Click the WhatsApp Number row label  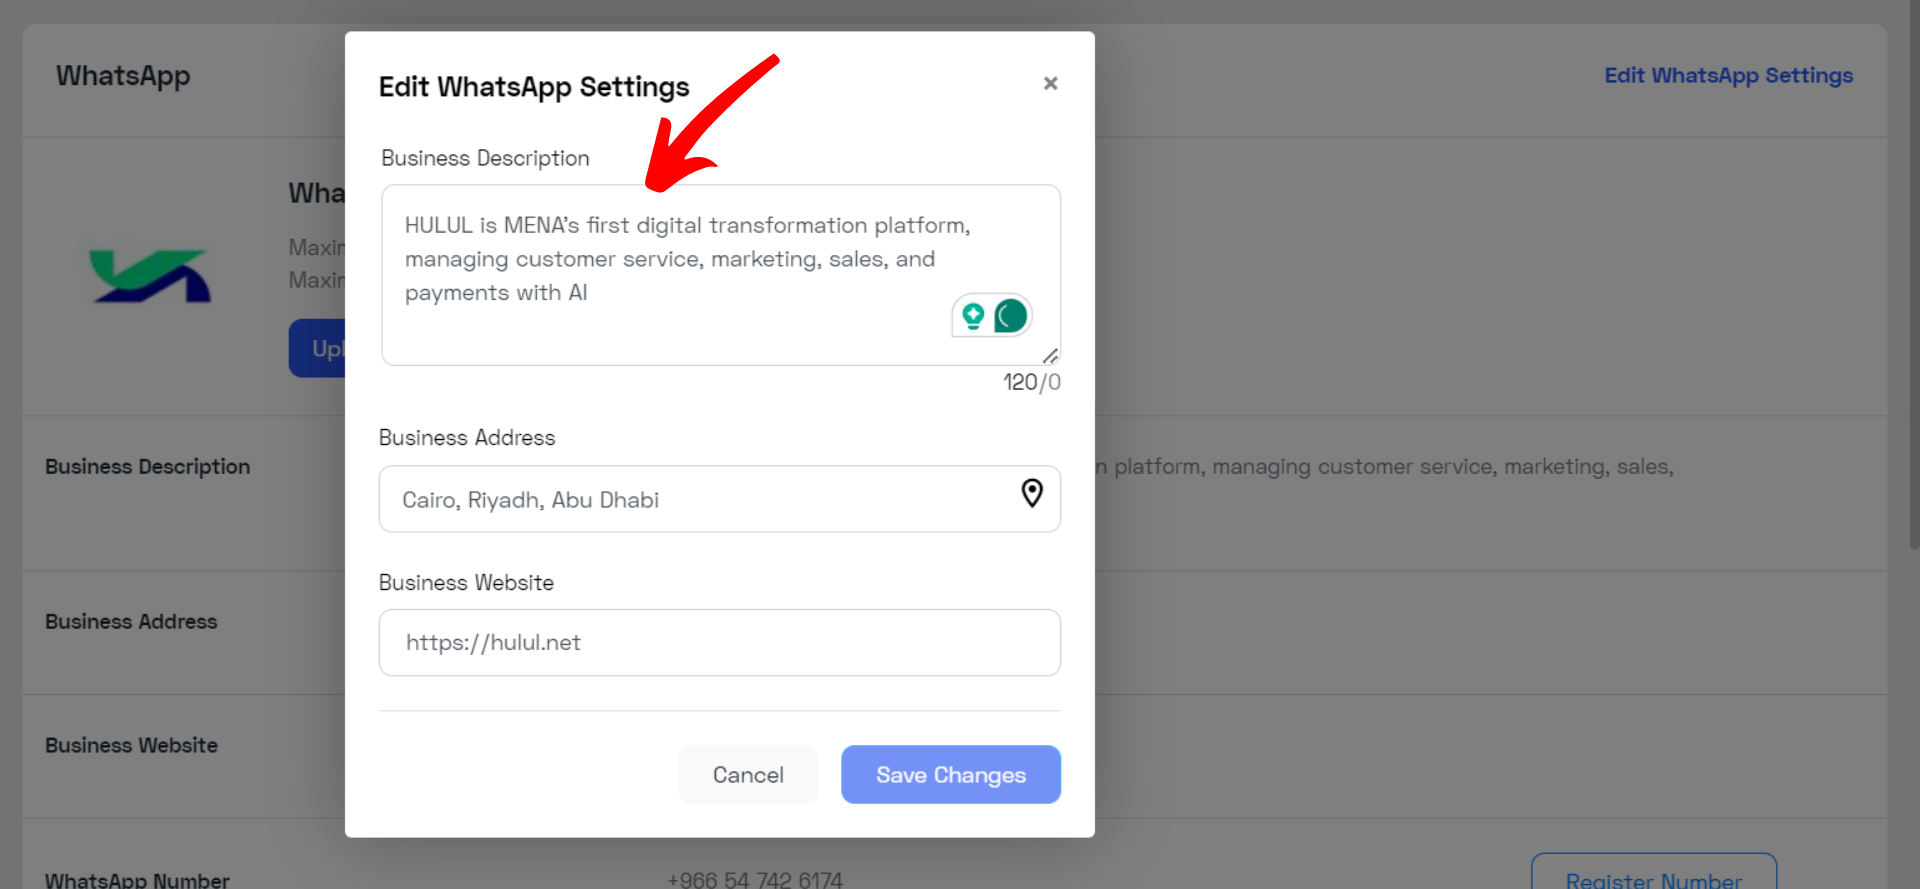tap(137, 879)
